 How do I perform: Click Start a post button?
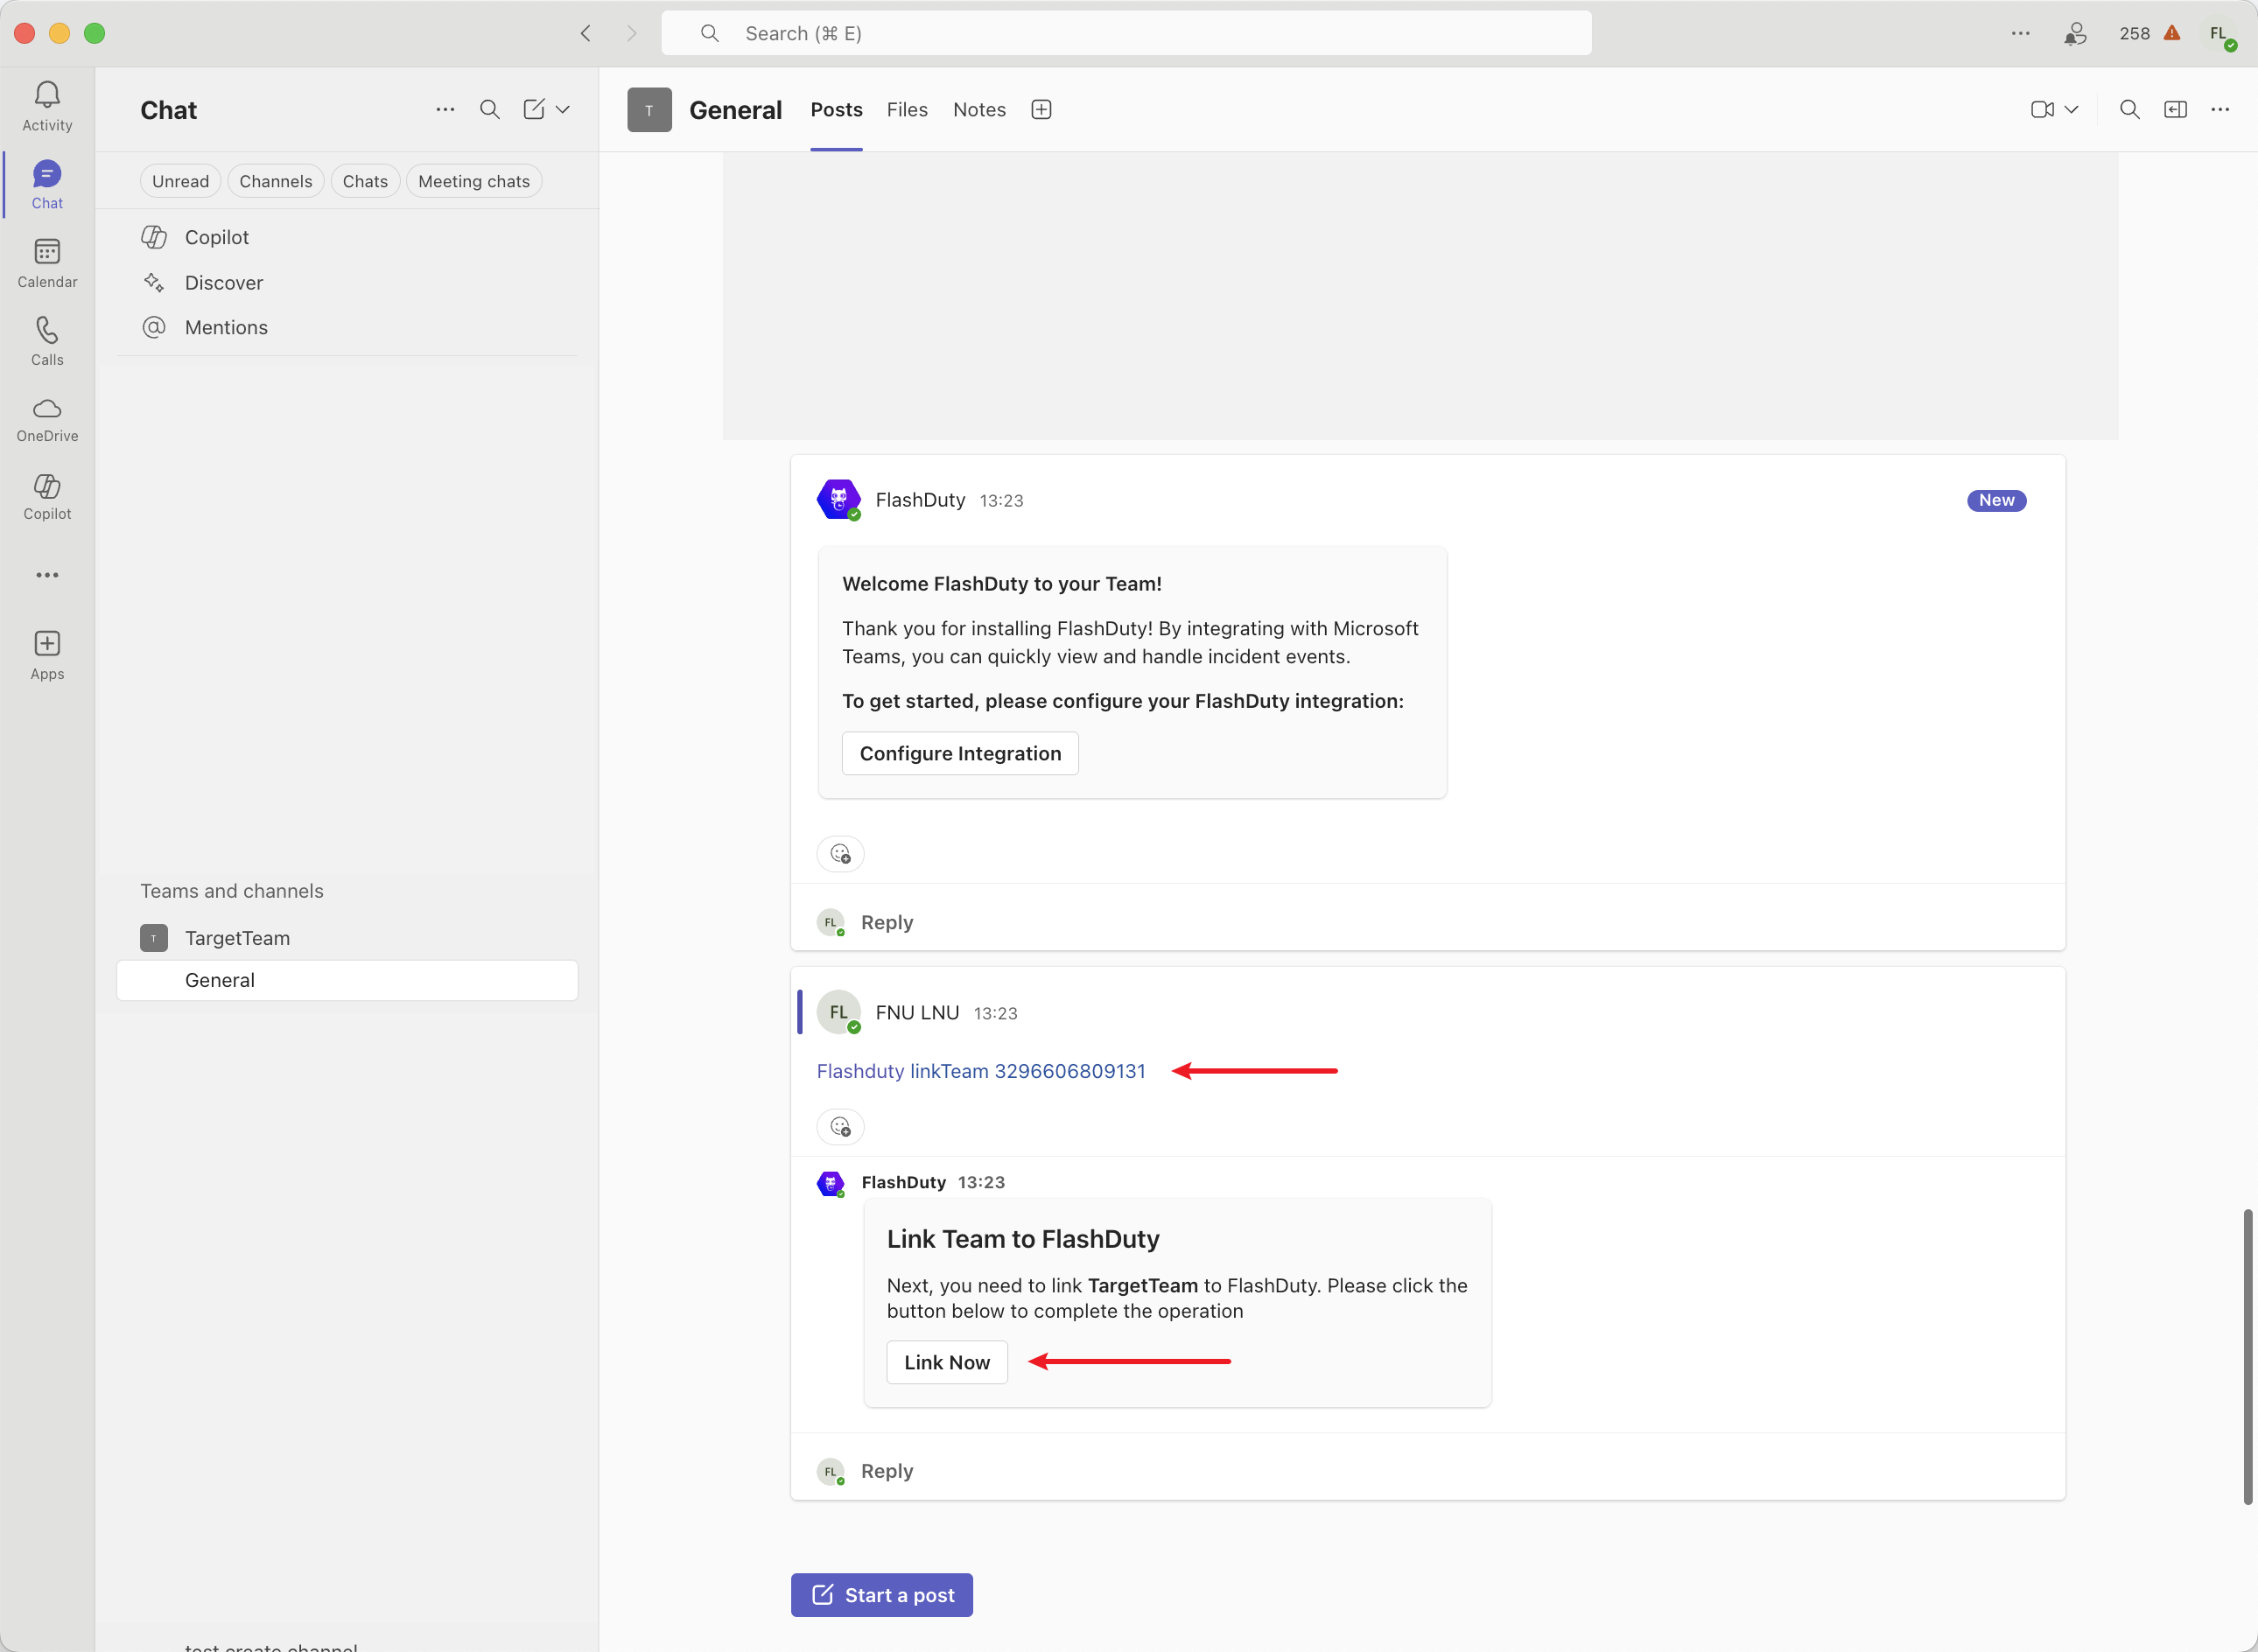pos(882,1595)
